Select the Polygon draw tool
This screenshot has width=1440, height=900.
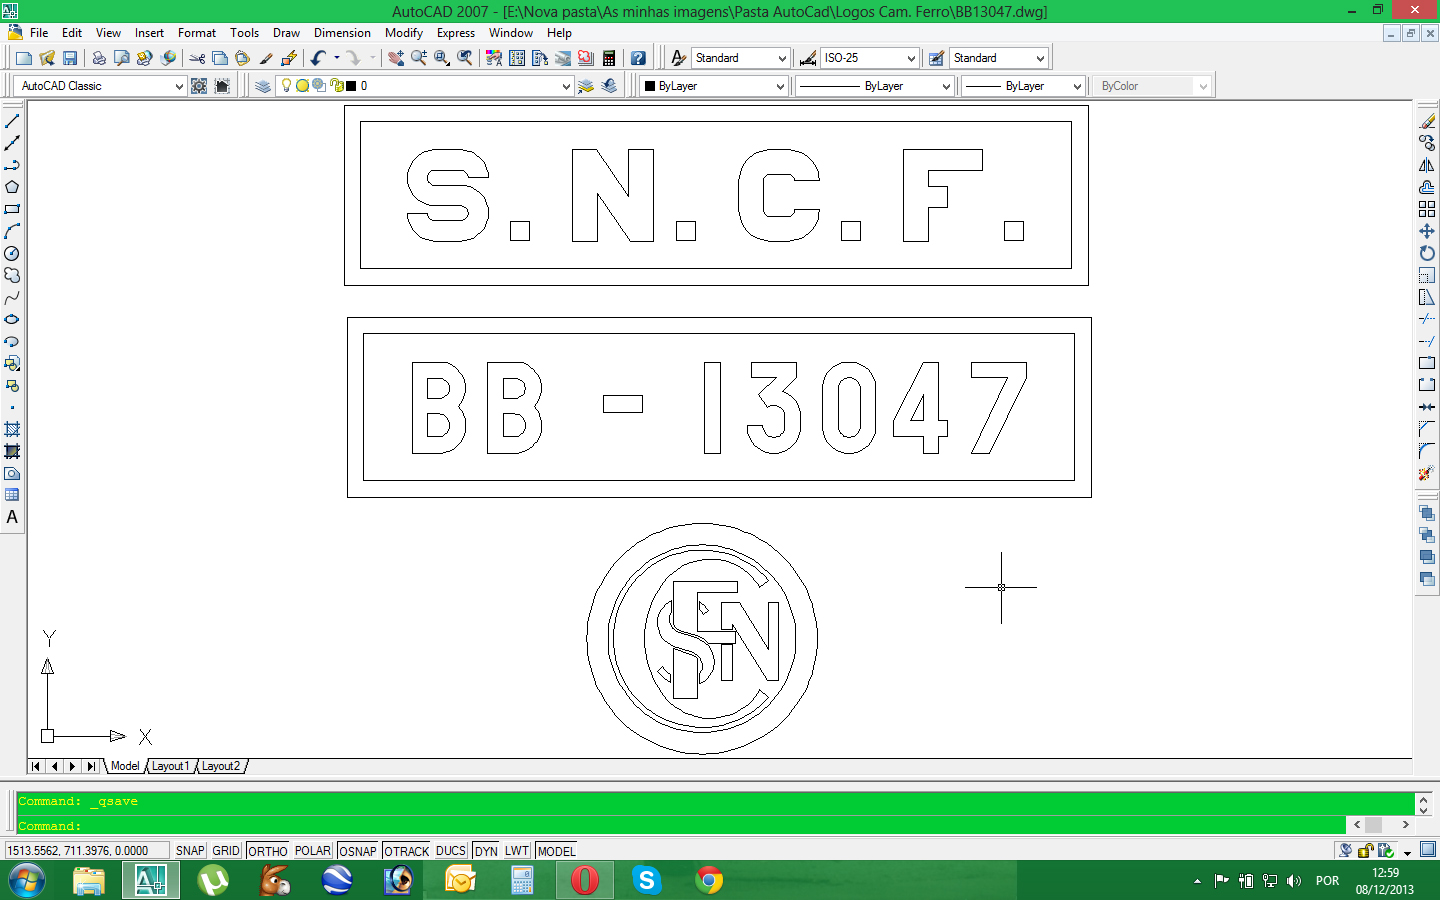coord(12,187)
